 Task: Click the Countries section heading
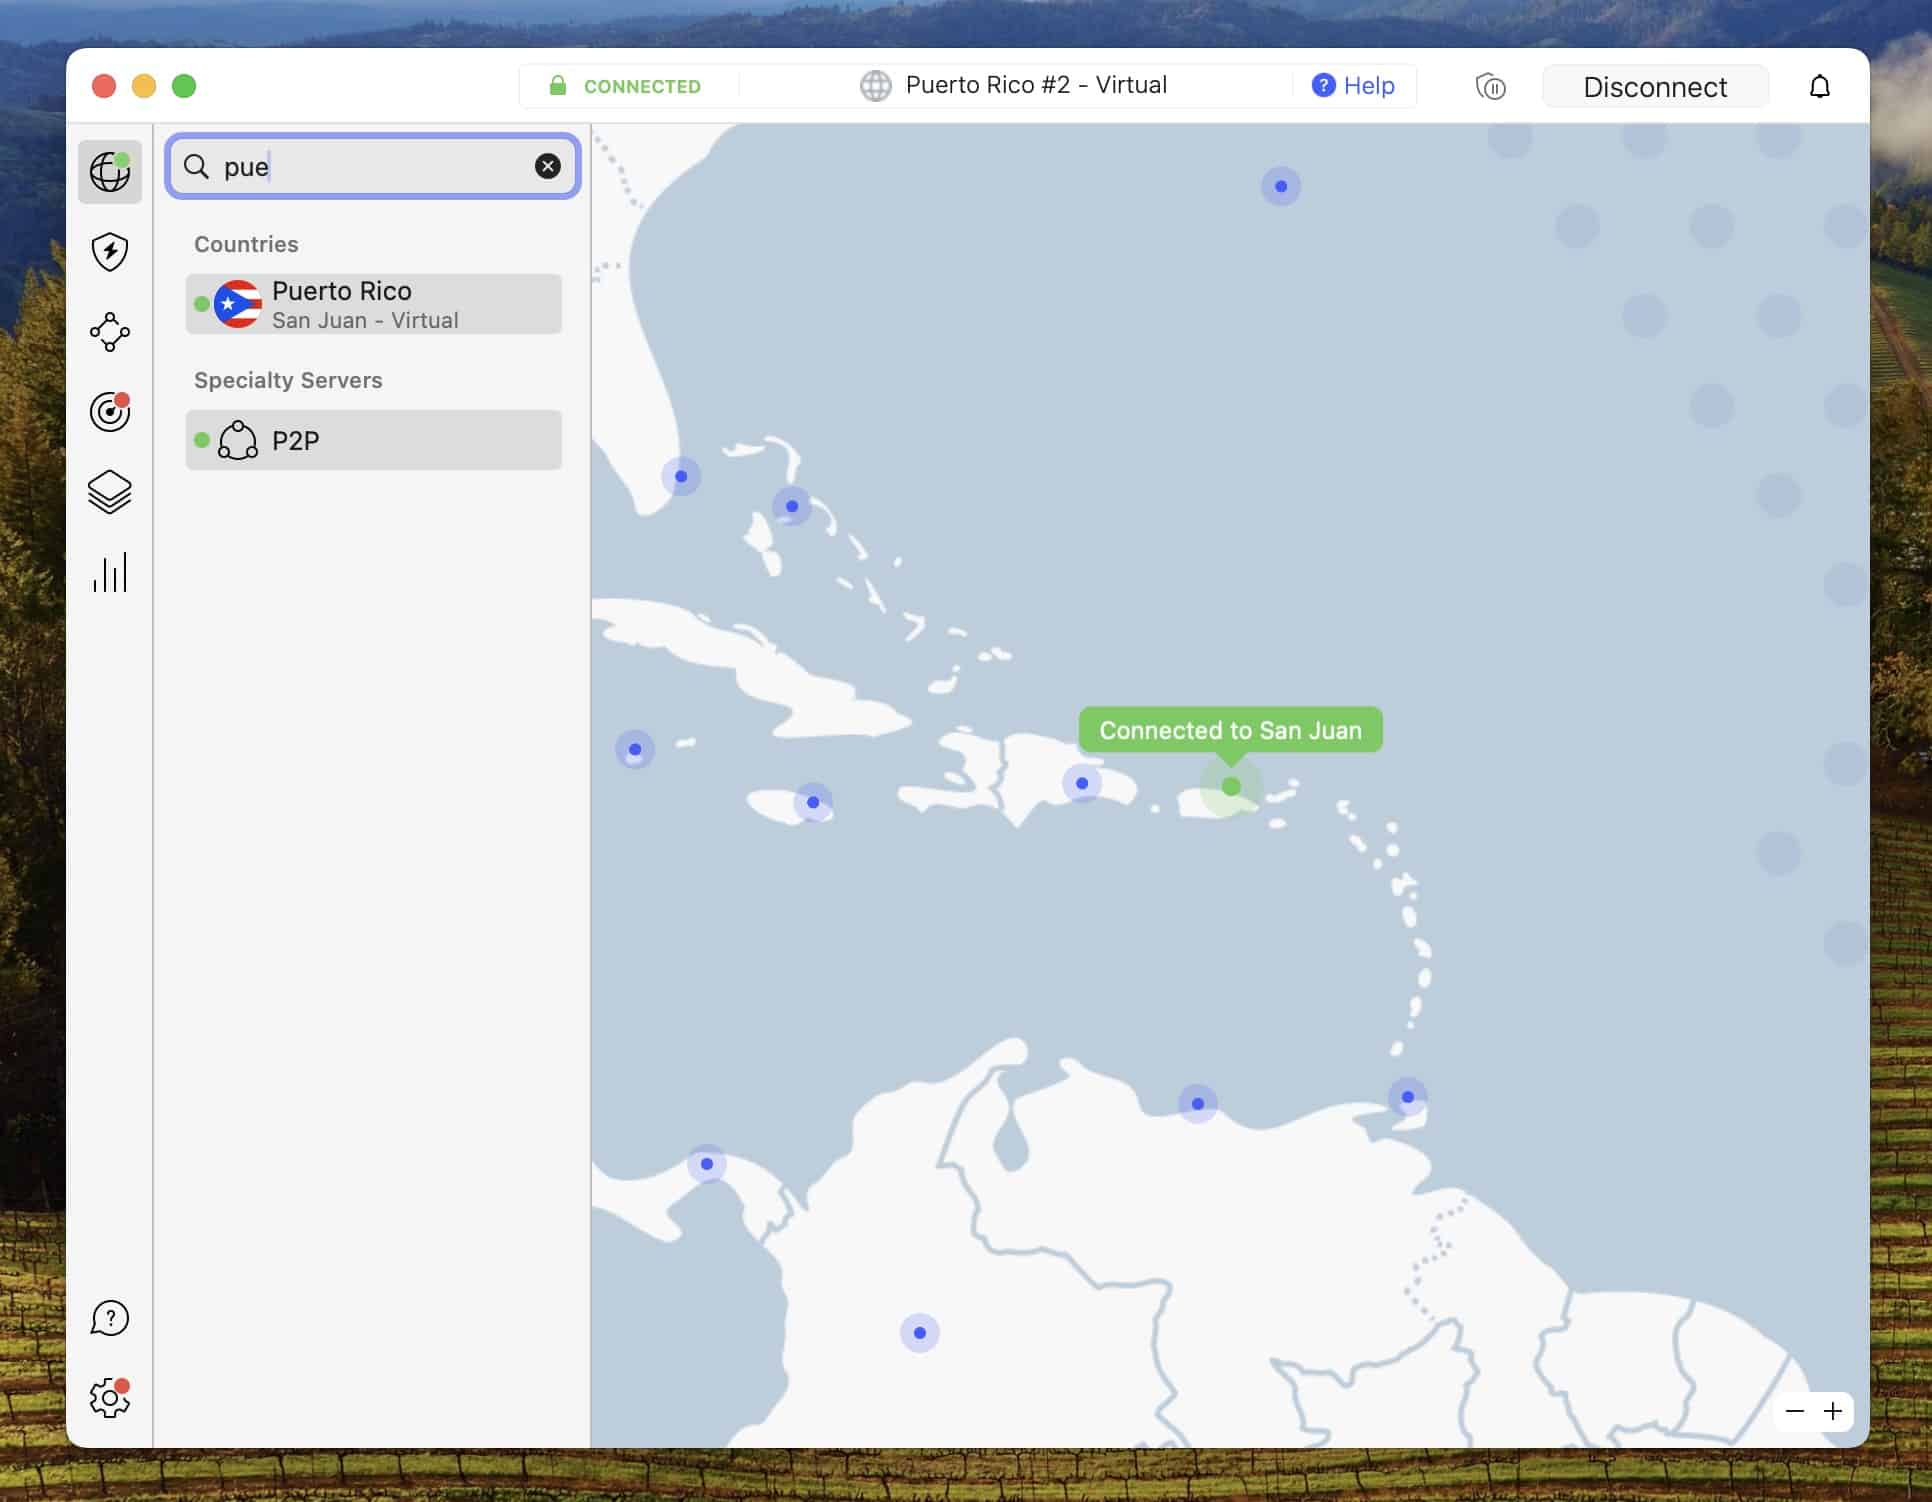pos(246,244)
